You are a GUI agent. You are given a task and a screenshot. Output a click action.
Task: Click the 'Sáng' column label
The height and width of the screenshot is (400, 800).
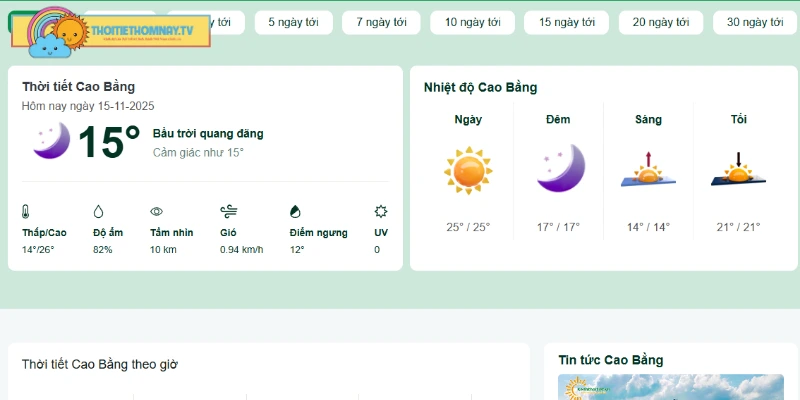(x=648, y=119)
